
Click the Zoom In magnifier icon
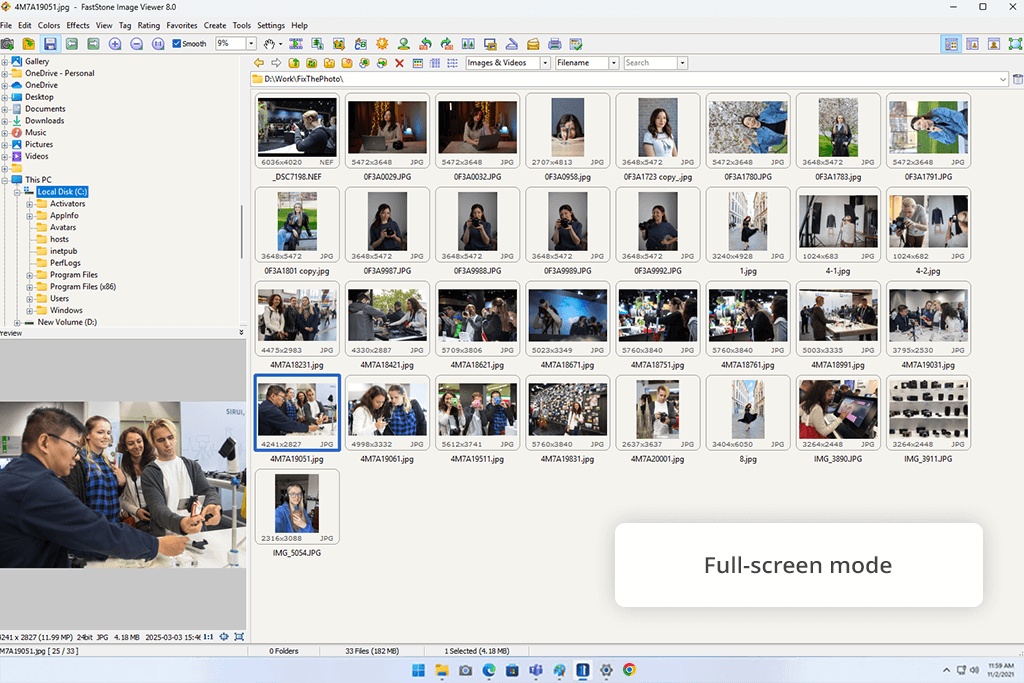coord(115,44)
